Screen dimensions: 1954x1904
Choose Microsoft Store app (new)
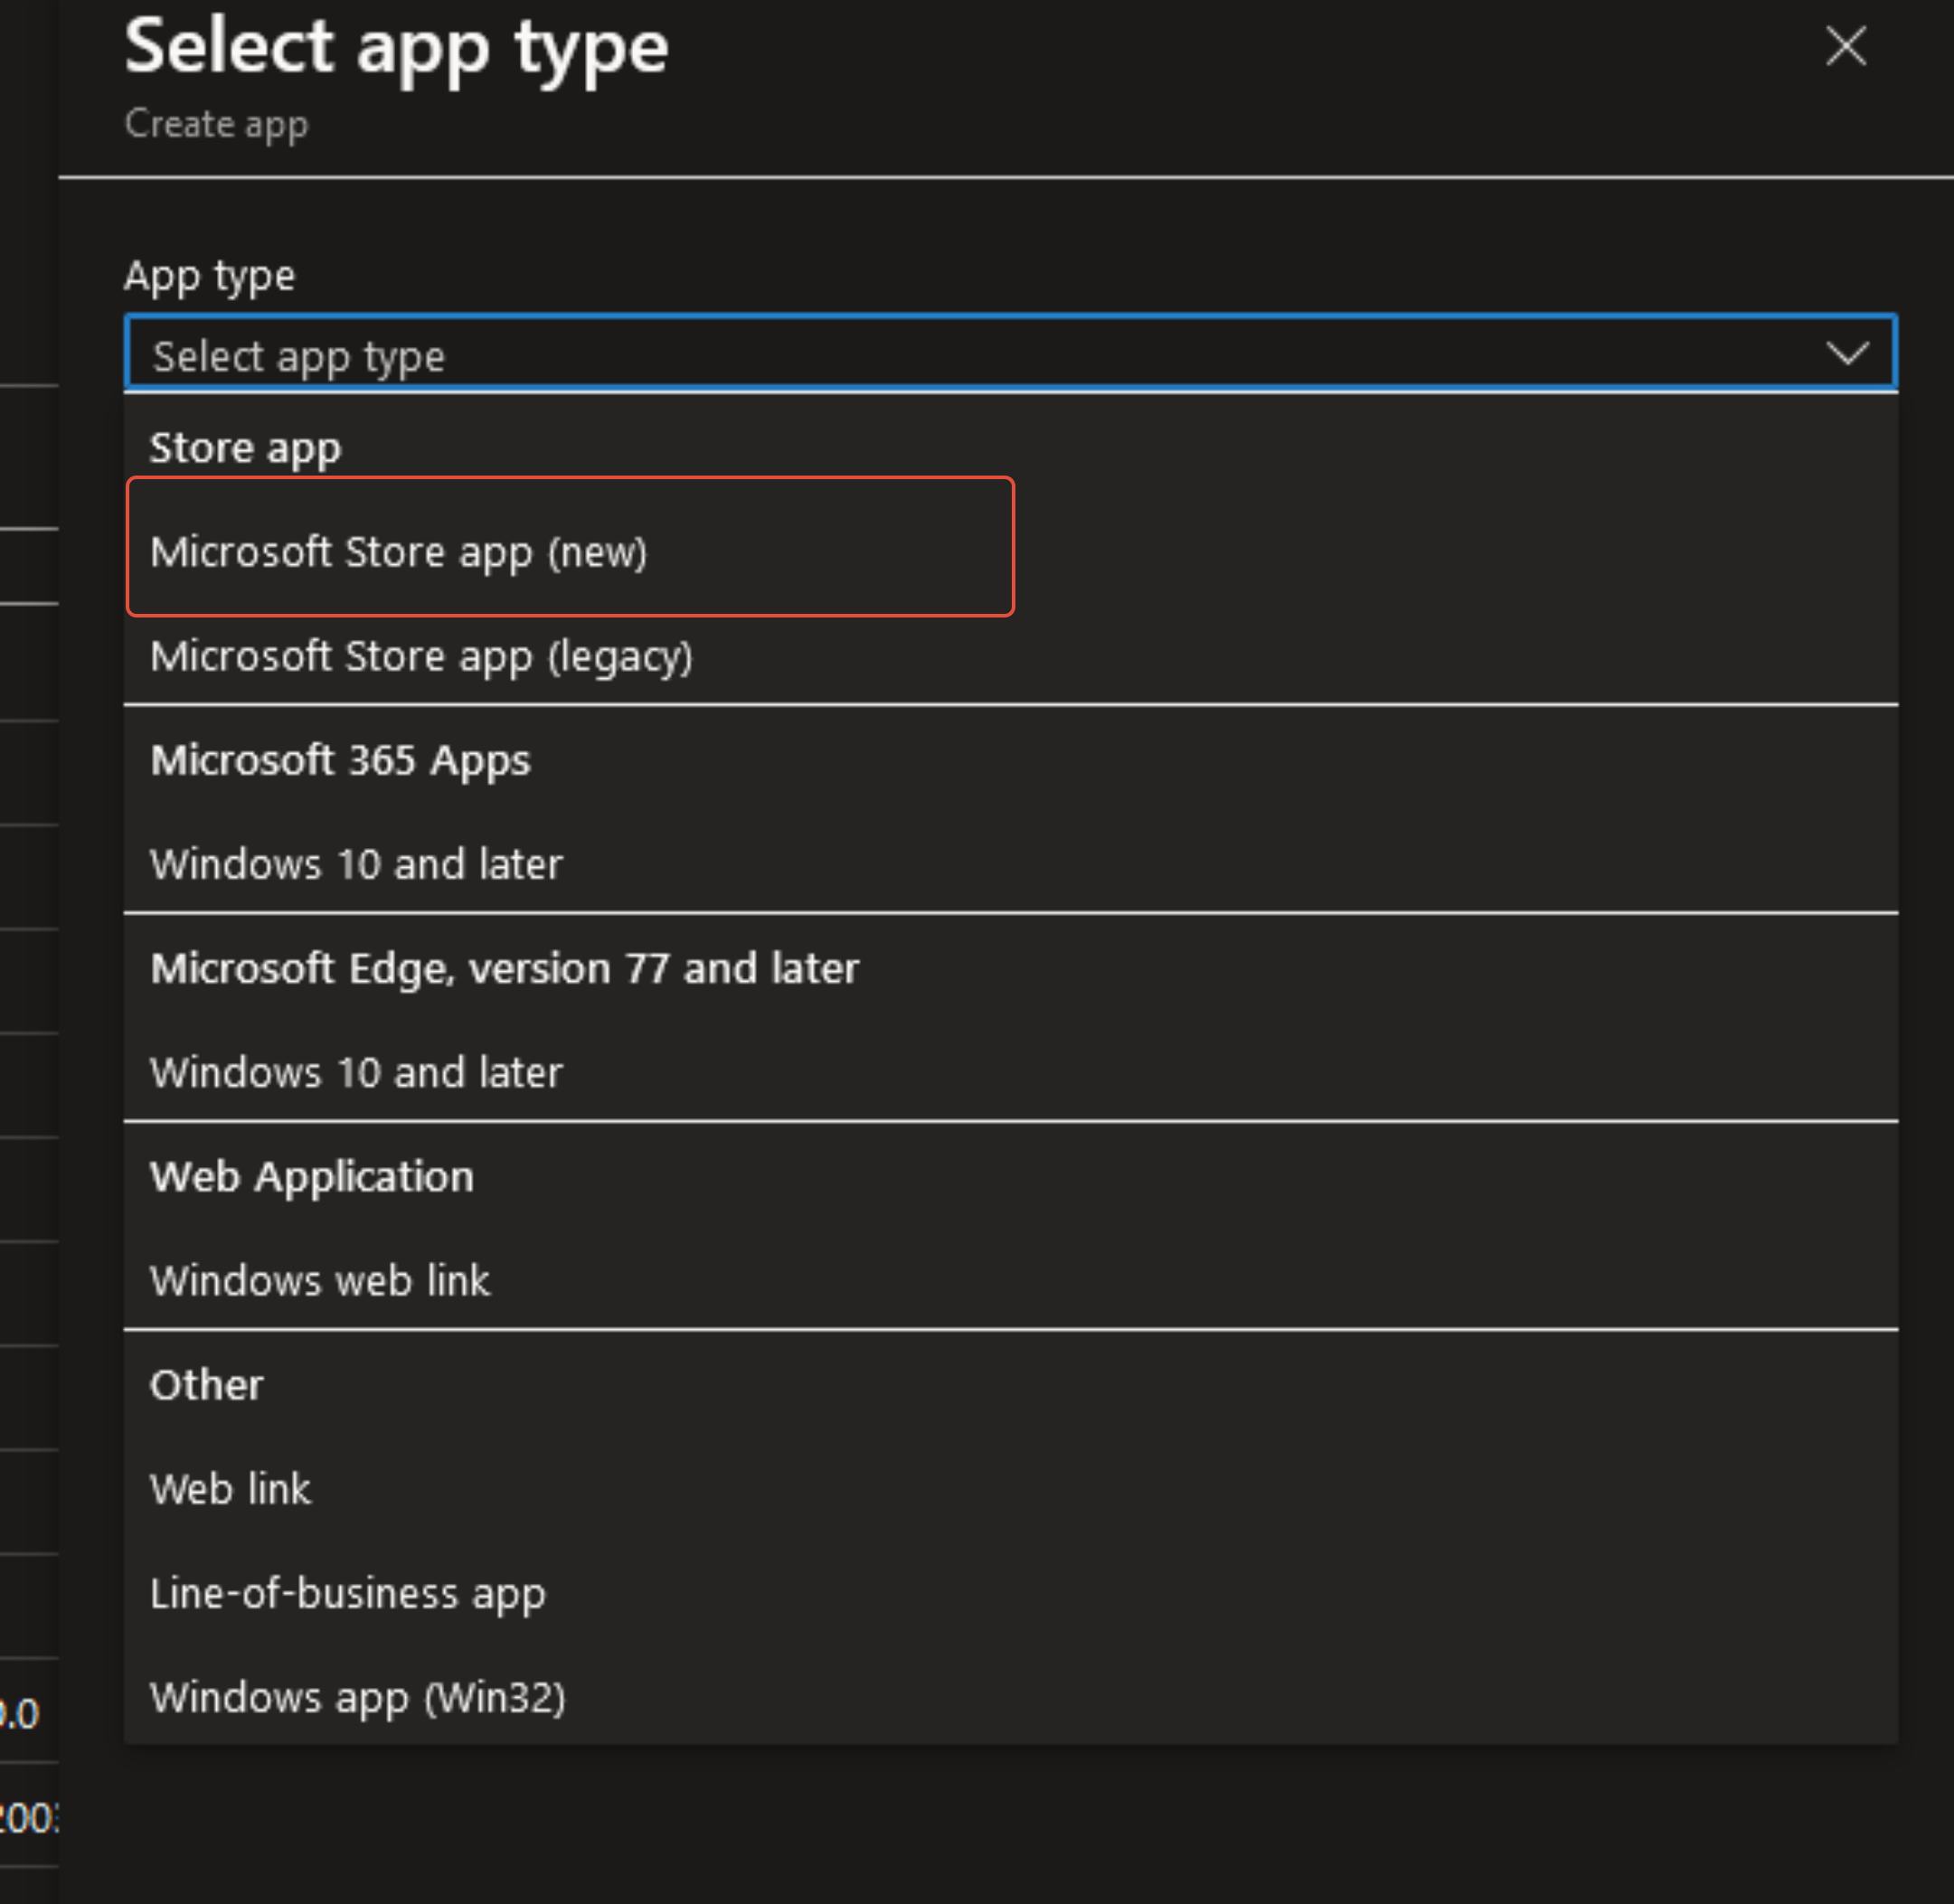pos(399,552)
